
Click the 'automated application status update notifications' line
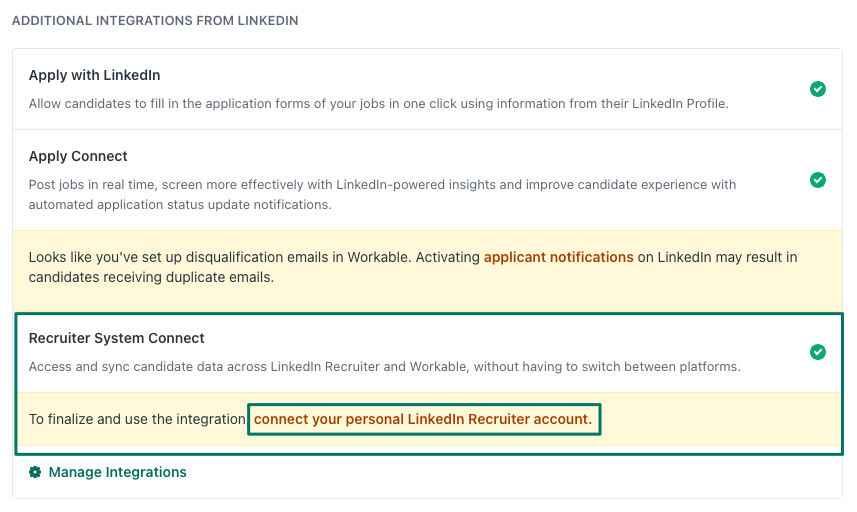(180, 205)
